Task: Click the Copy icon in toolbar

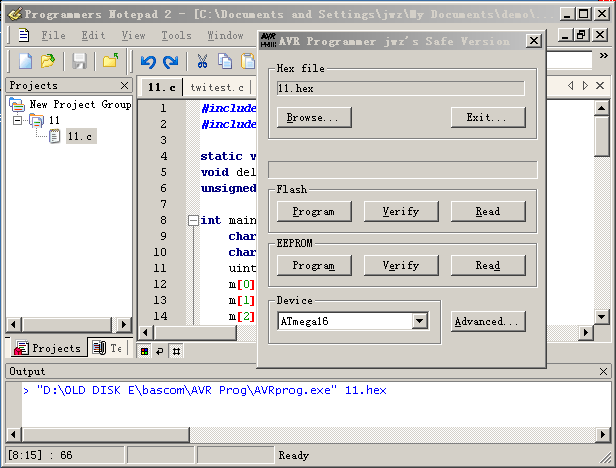Action: point(225,62)
